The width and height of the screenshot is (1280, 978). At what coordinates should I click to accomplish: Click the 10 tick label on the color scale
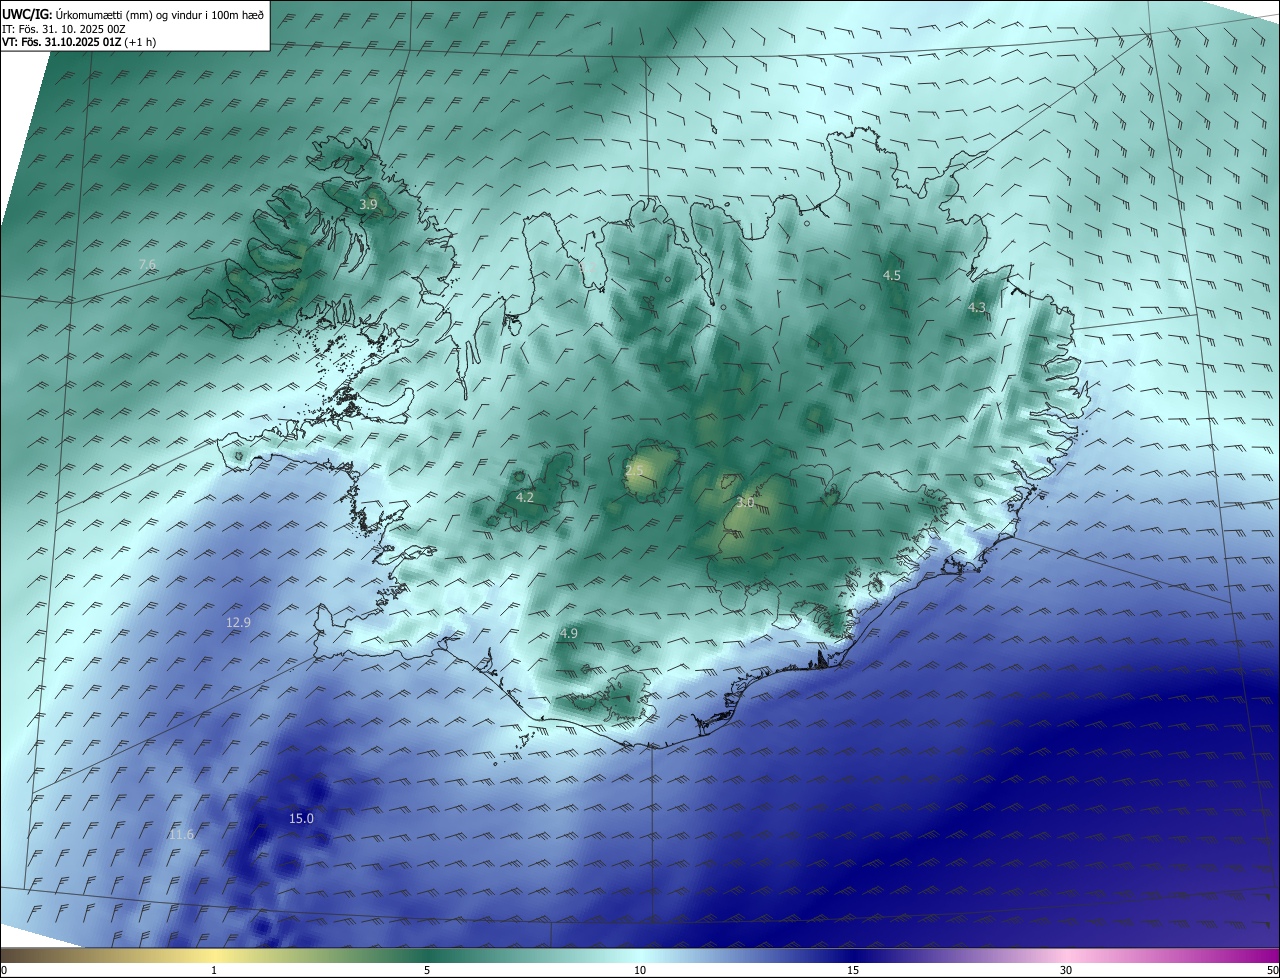pyautogui.click(x=640, y=970)
